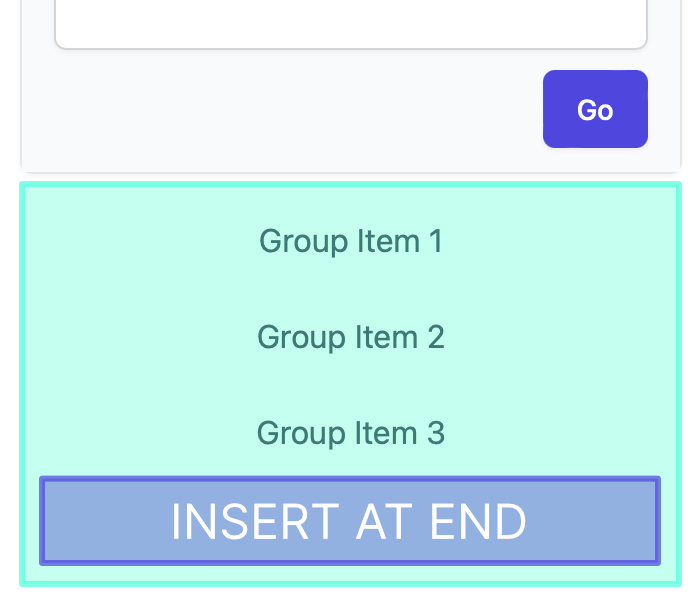Click the teal group container border

pos(350,184)
